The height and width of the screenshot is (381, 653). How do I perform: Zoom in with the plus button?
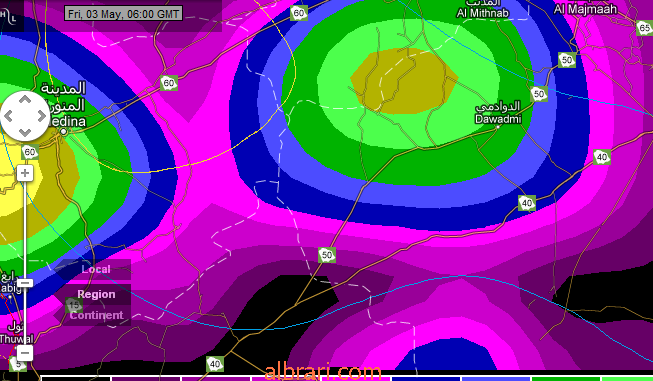[x=25, y=173]
